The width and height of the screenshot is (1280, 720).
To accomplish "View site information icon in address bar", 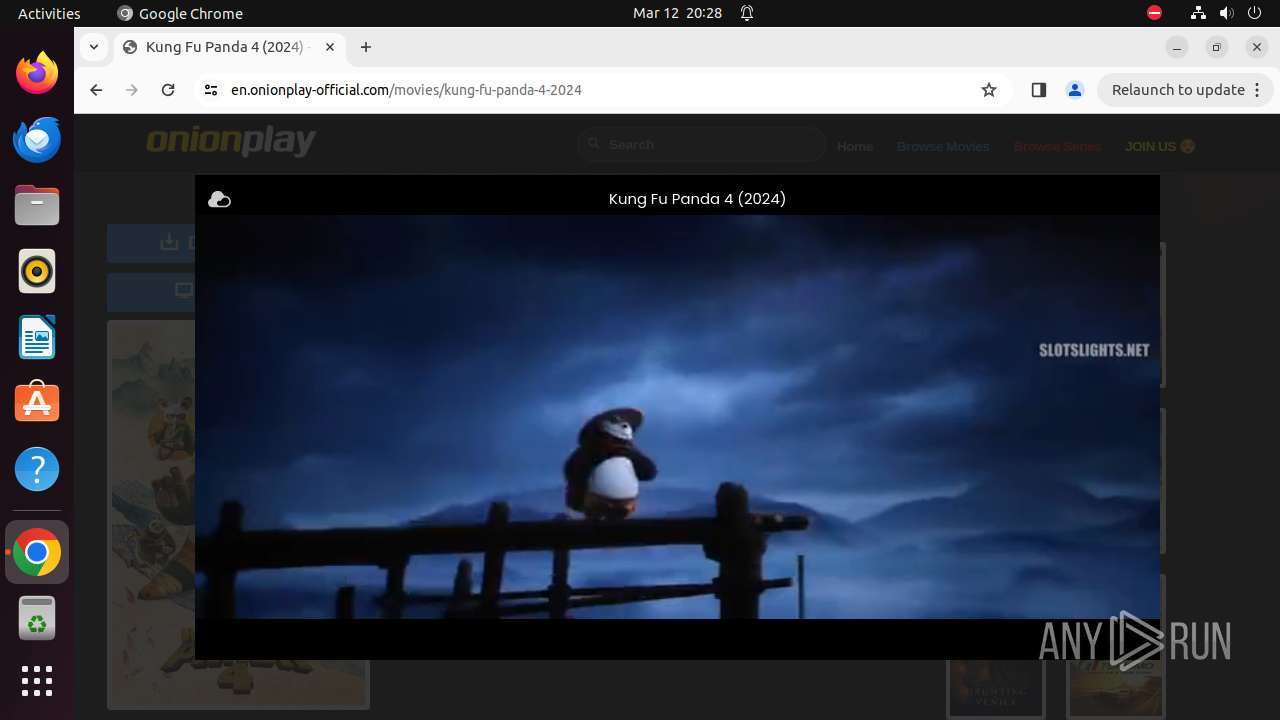I will [210, 90].
